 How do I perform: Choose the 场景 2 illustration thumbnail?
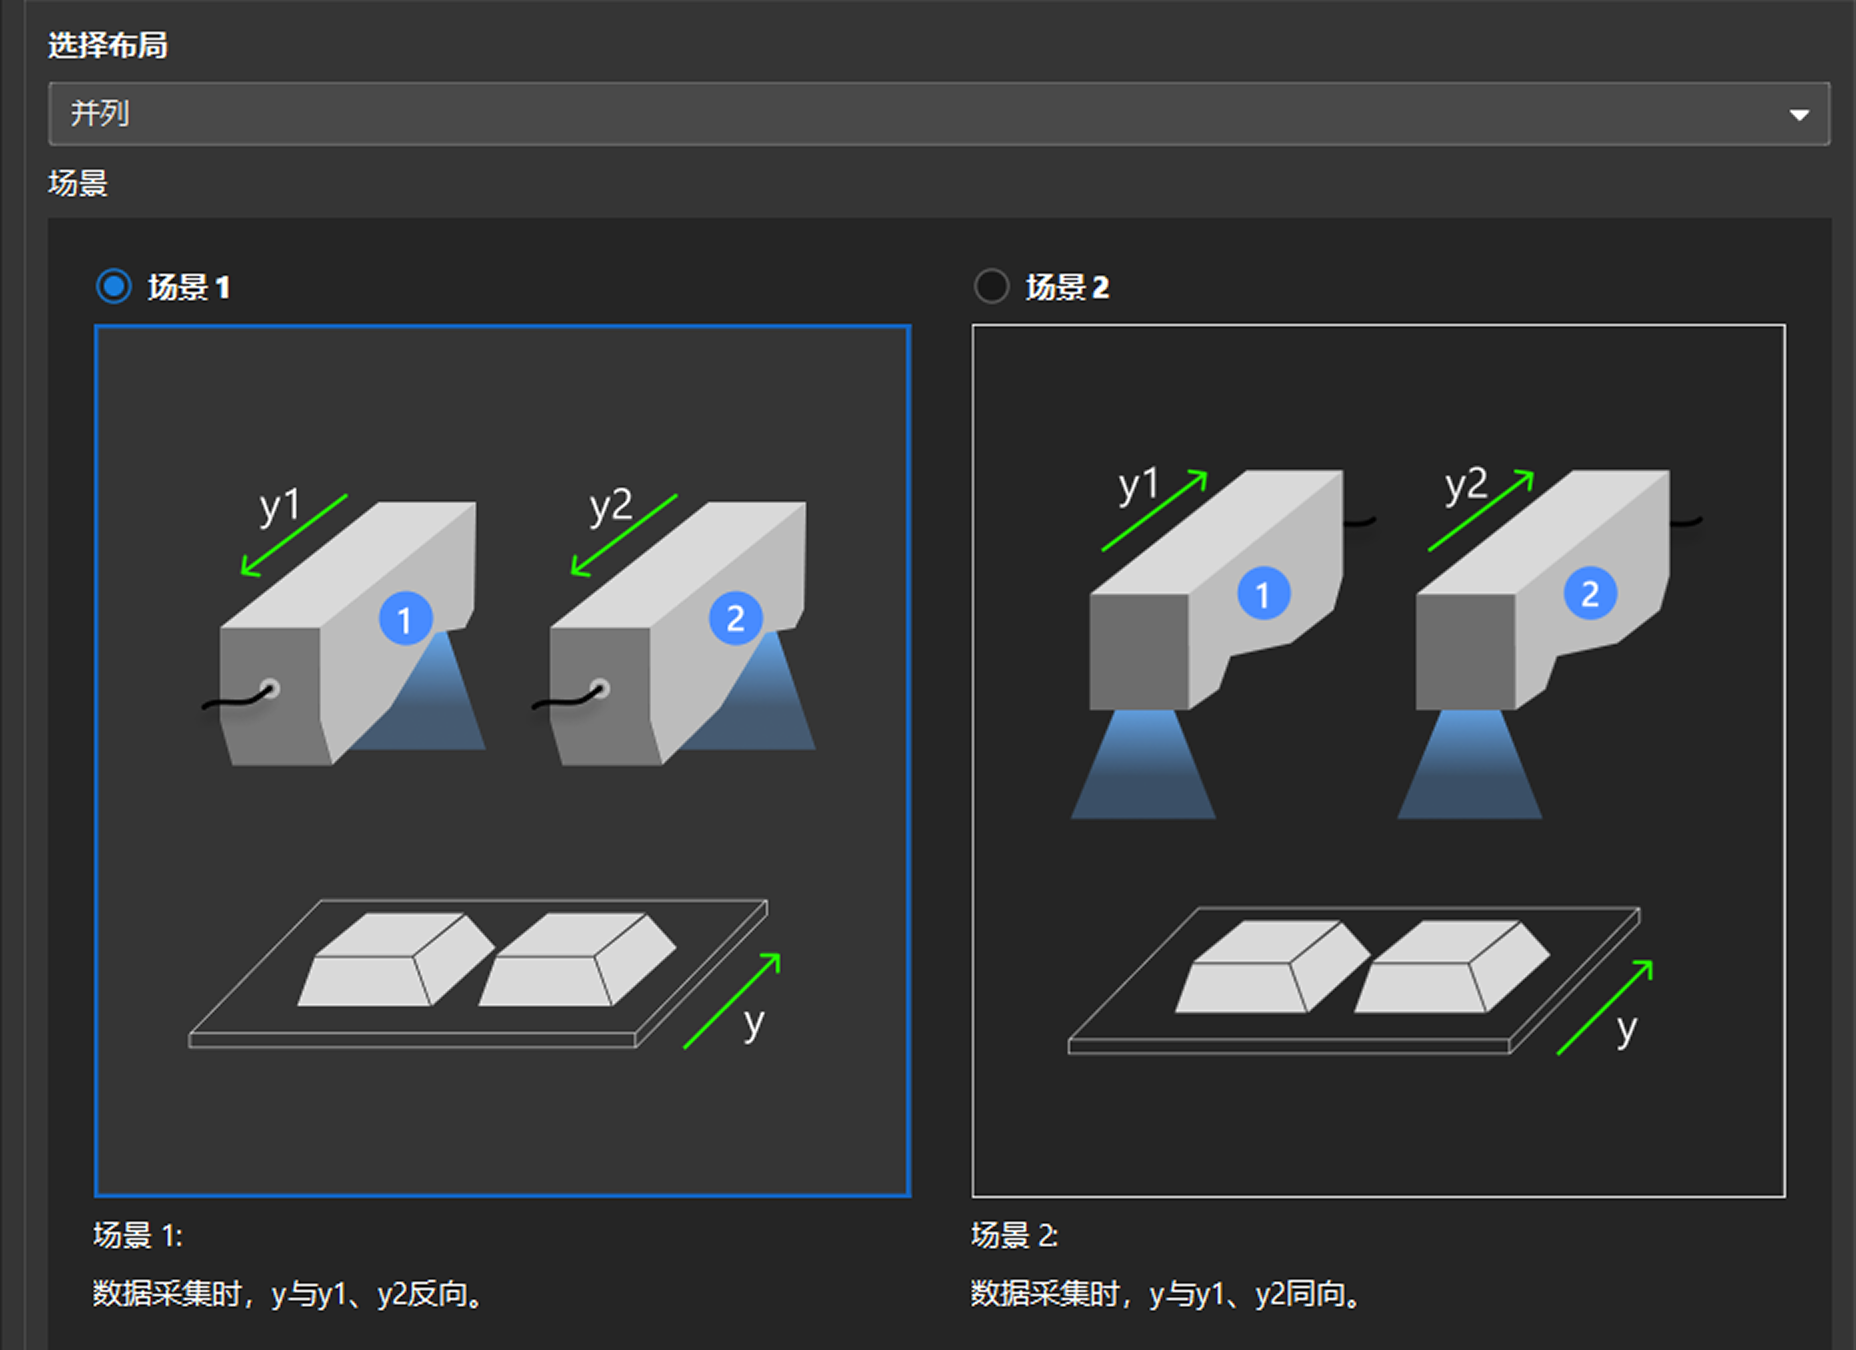tap(1378, 760)
